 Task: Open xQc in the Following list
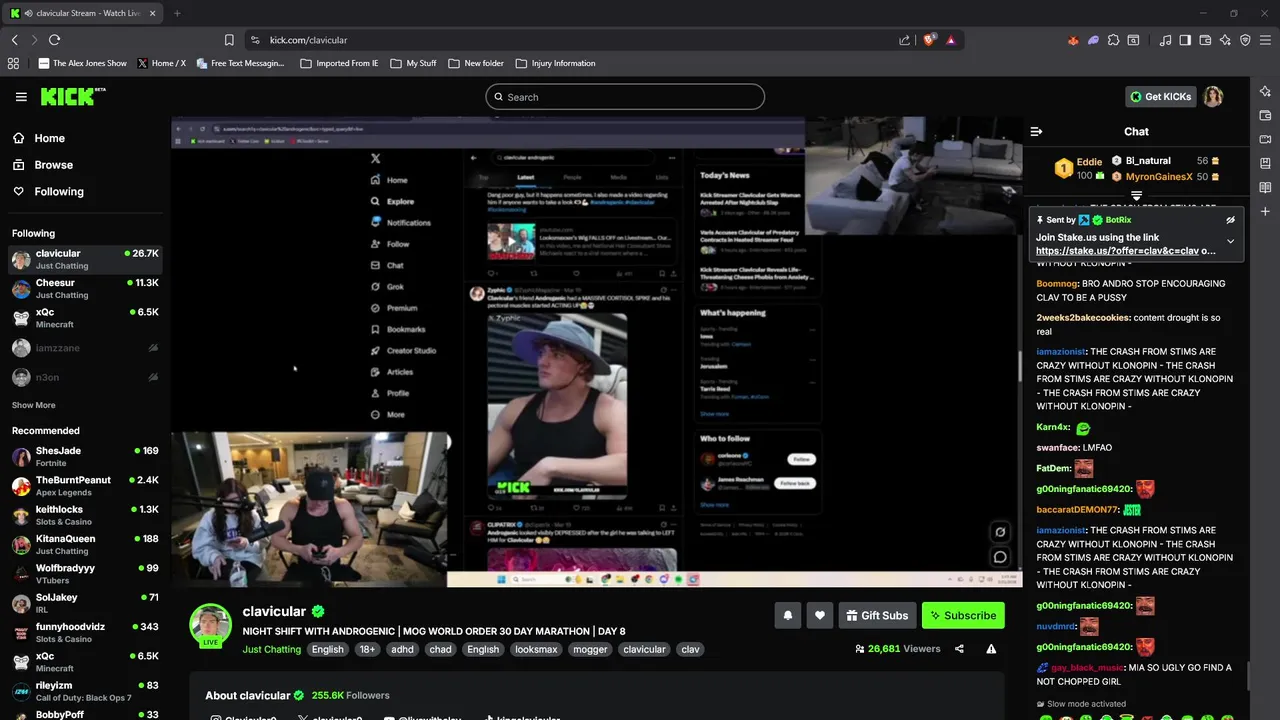(x=85, y=318)
